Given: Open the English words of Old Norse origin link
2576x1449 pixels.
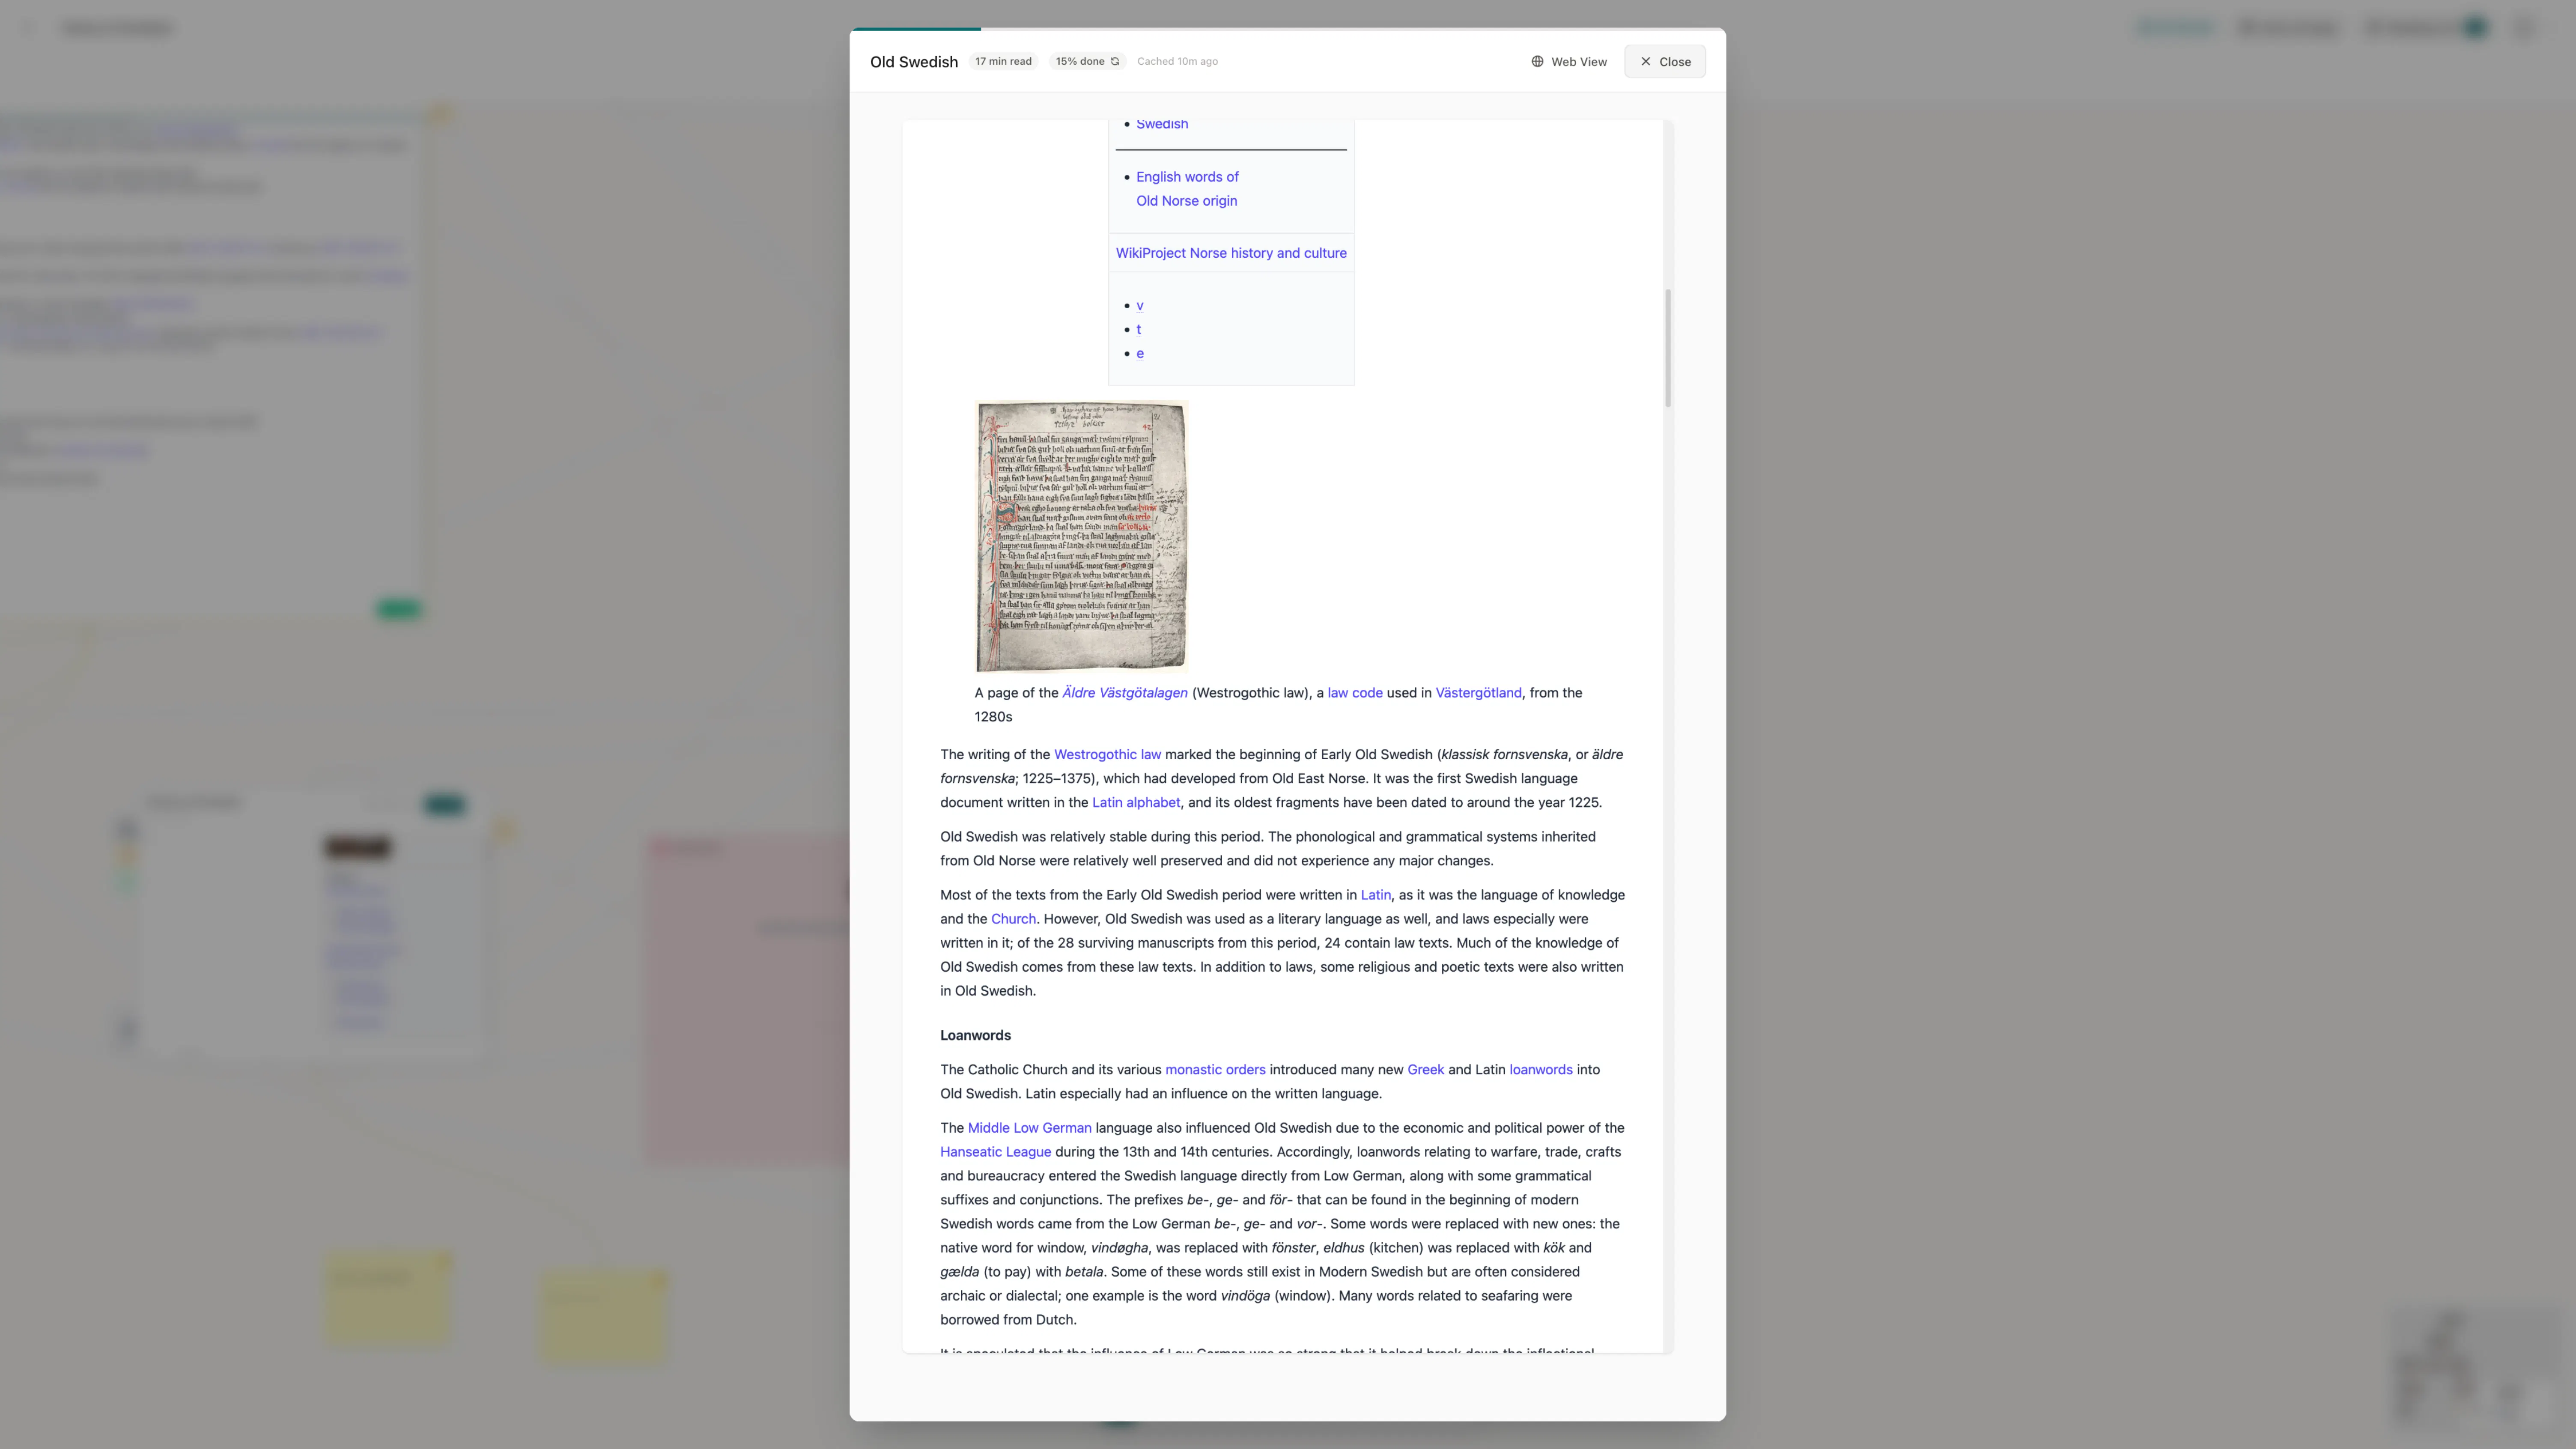Looking at the screenshot, I should (1187, 189).
